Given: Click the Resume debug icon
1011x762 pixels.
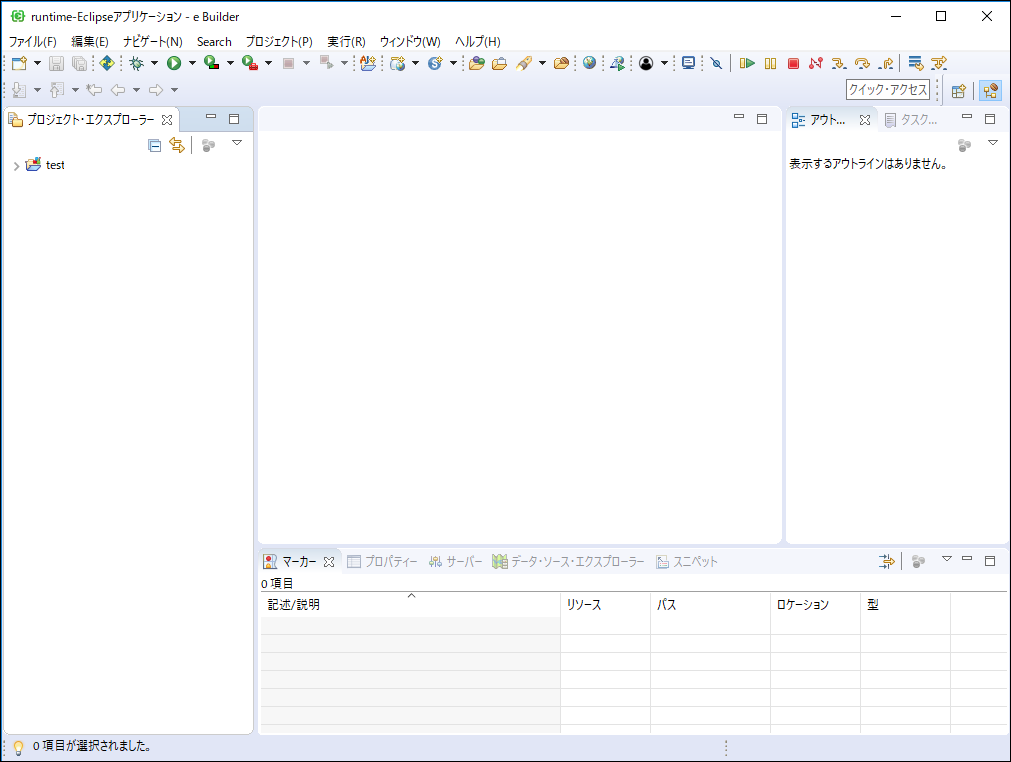Looking at the screenshot, I should point(747,63).
